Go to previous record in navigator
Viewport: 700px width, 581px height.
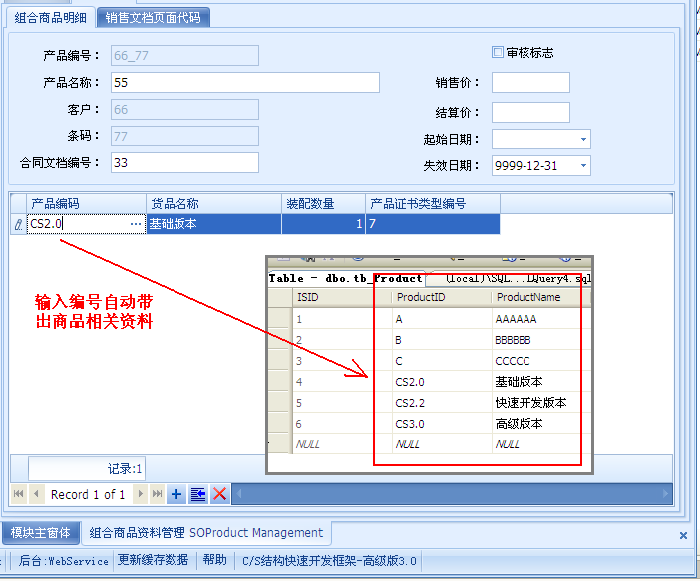click(x=37, y=494)
